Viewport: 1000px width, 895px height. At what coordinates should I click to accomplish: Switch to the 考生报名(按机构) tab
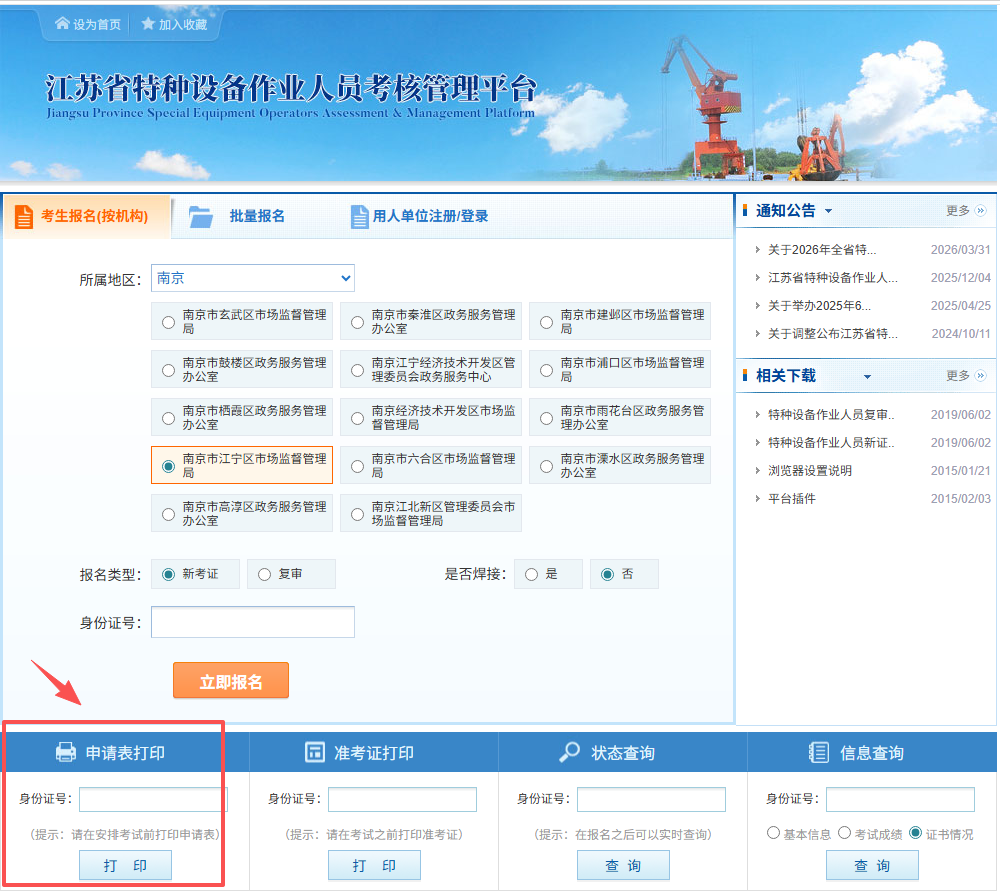[x=87, y=217]
